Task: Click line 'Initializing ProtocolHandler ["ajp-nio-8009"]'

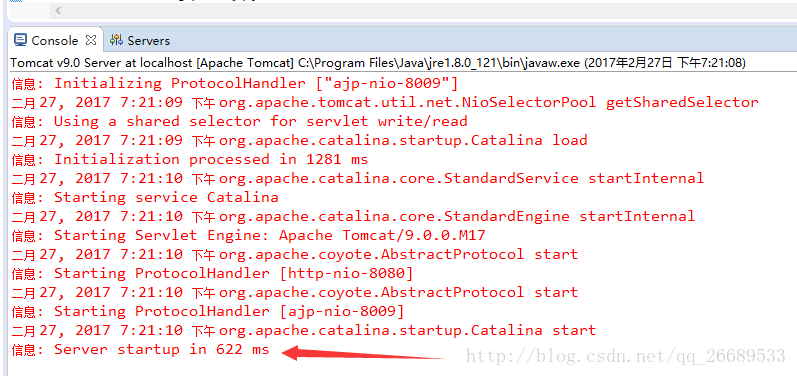Action: pos(235,83)
